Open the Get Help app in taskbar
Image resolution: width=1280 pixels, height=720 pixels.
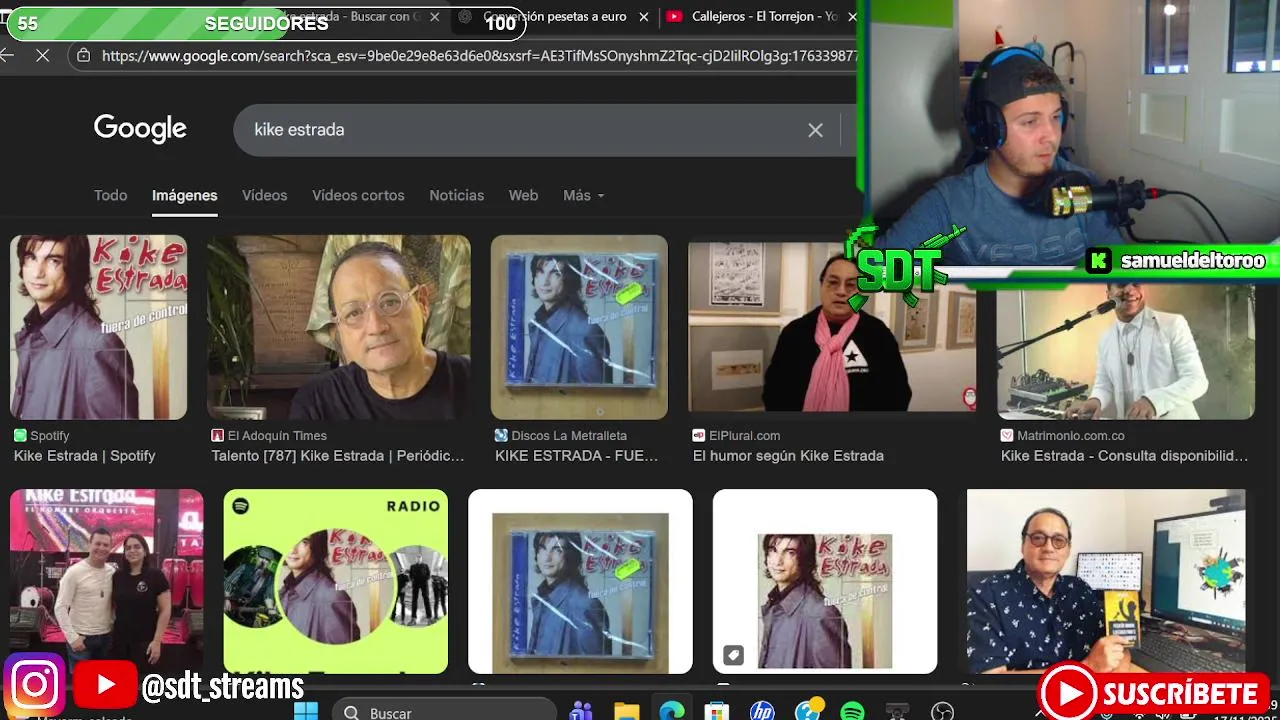pyautogui.click(x=808, y=711)
